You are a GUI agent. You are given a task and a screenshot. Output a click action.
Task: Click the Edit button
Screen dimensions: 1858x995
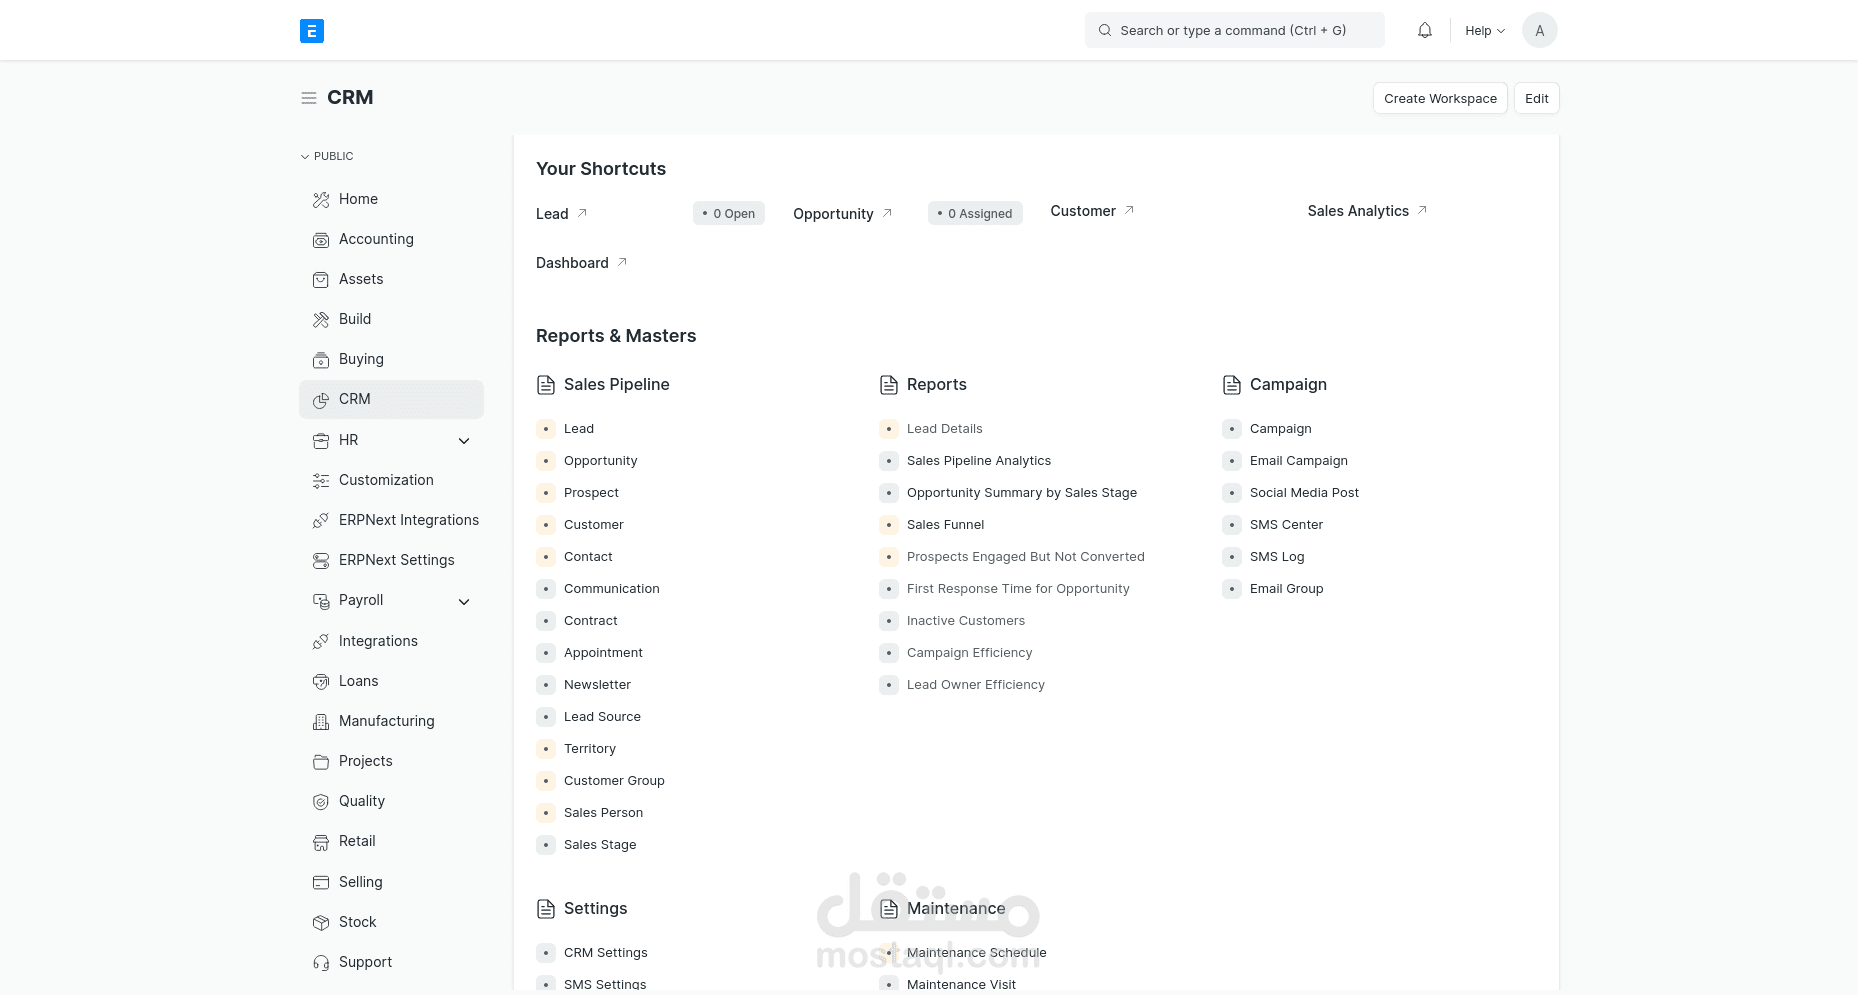[x=1536, y=98]
